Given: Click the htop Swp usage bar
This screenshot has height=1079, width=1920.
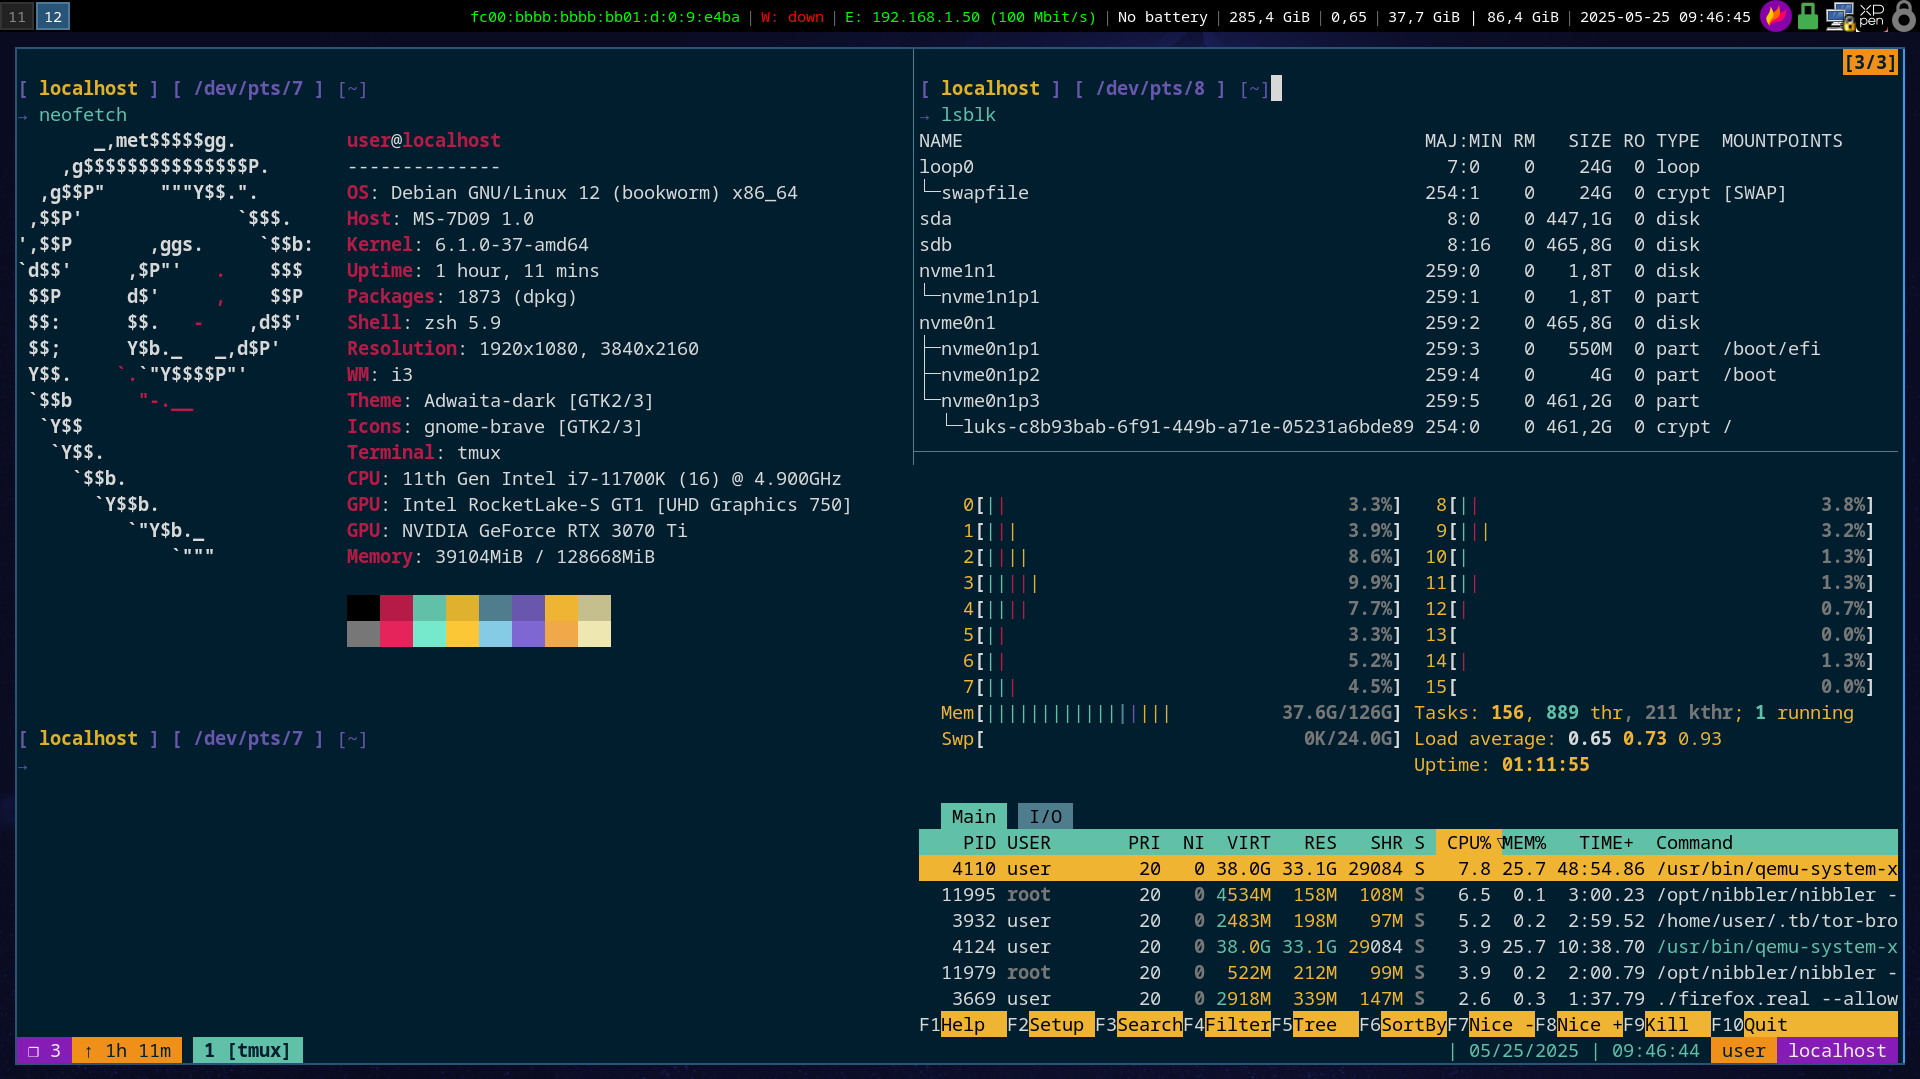Looking at the screenshot, I should point(1171,738).
